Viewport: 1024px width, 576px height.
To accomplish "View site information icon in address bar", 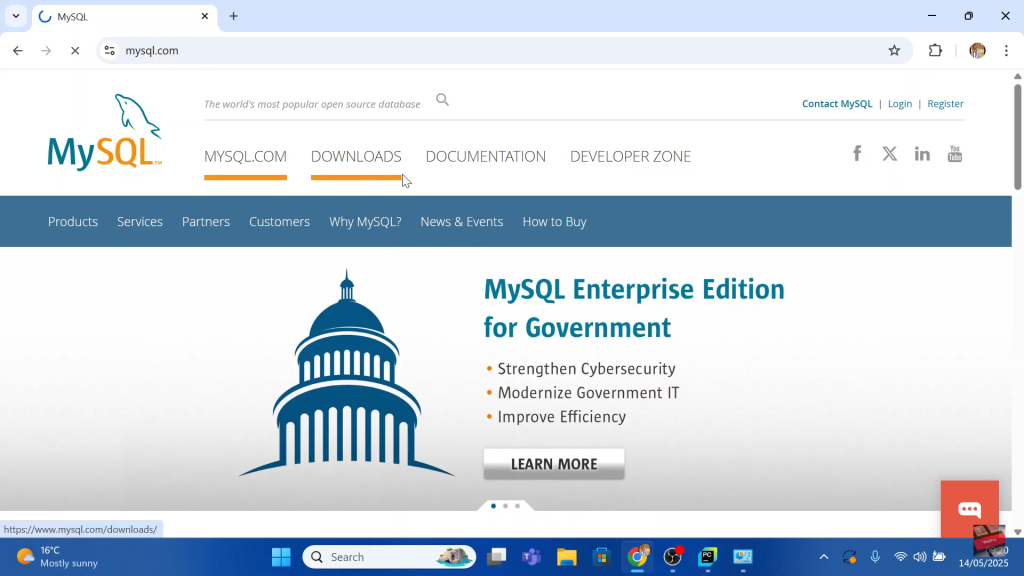I will (110, 50).
